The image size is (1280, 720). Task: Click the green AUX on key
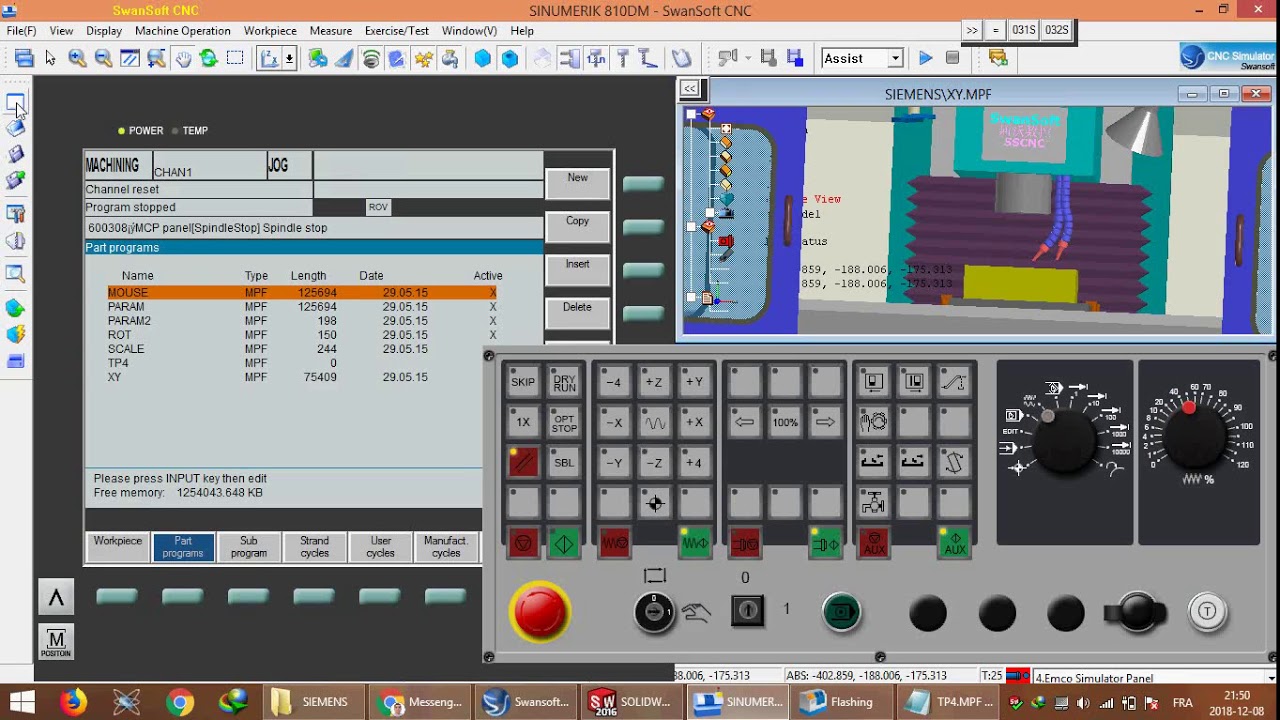tap(954, 544)
